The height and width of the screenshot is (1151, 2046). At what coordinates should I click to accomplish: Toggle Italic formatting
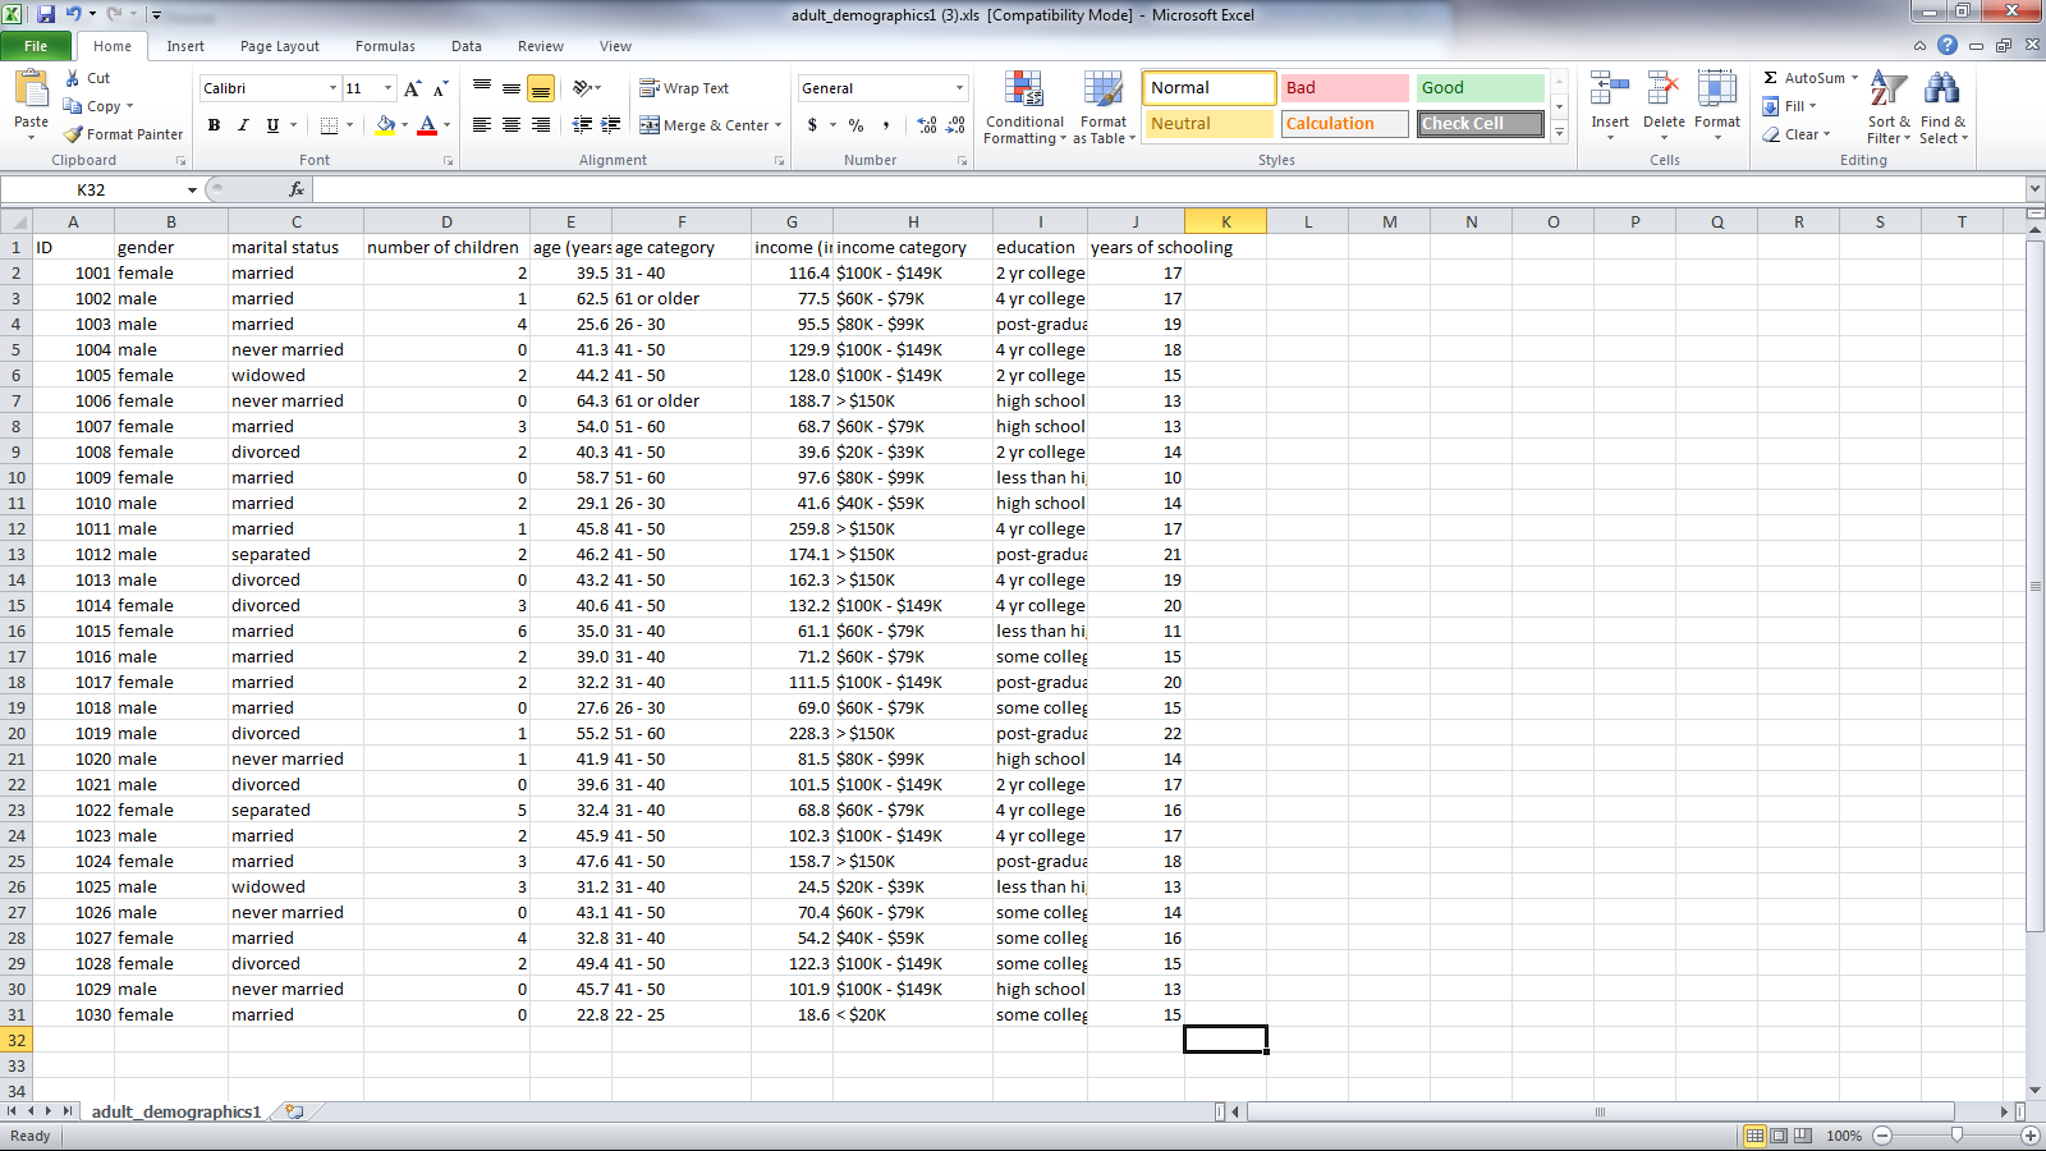click(242, 125)
